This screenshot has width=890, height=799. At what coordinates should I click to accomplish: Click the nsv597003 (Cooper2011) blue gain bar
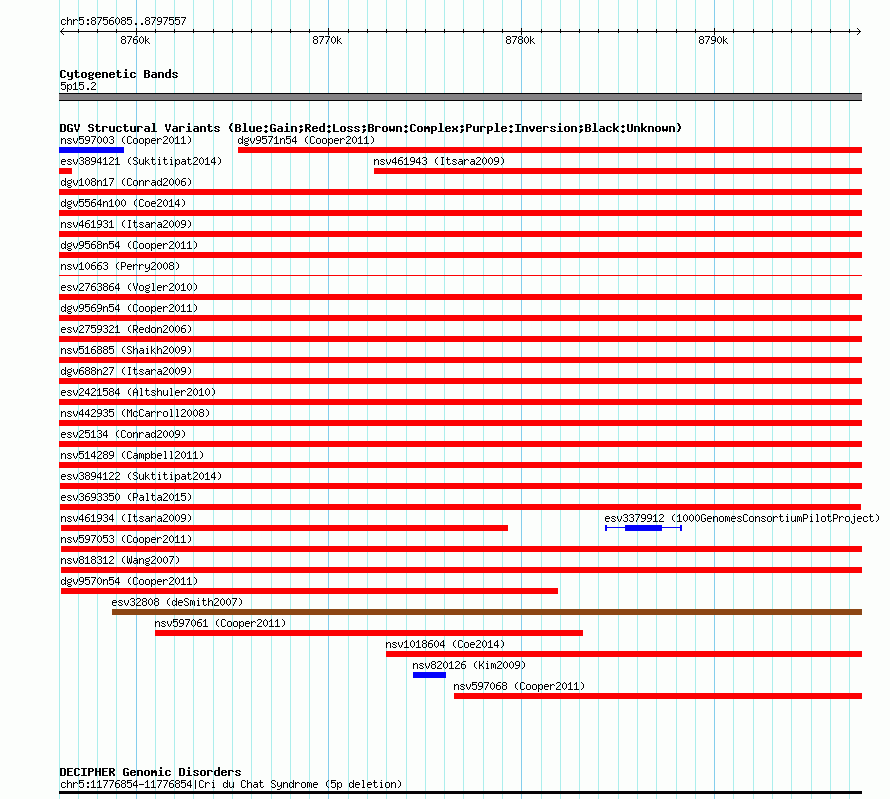pos(91,150)
